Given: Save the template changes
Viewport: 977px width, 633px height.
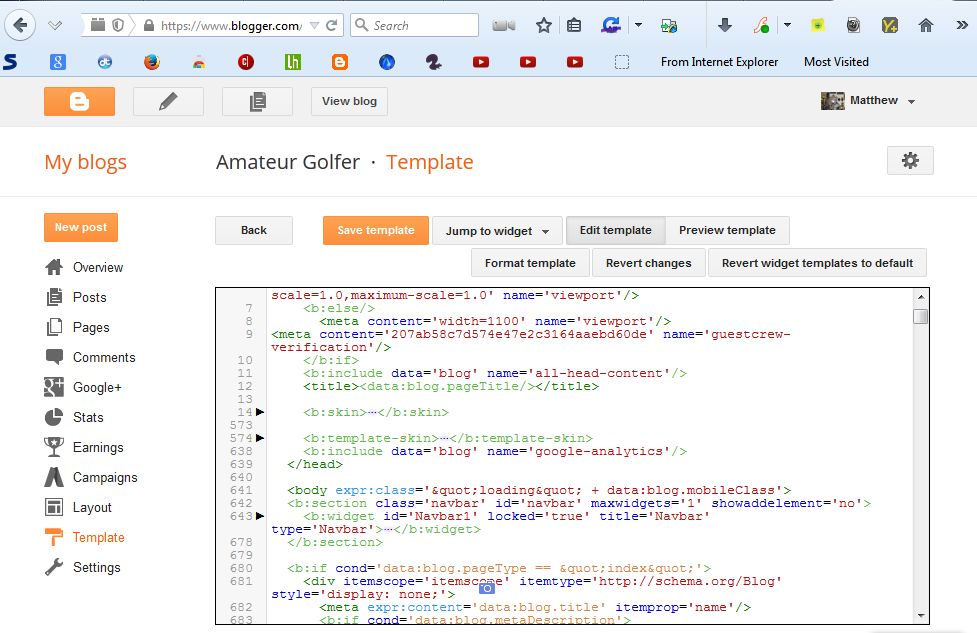Looking at the screenshot, I should tap(375, 230).
